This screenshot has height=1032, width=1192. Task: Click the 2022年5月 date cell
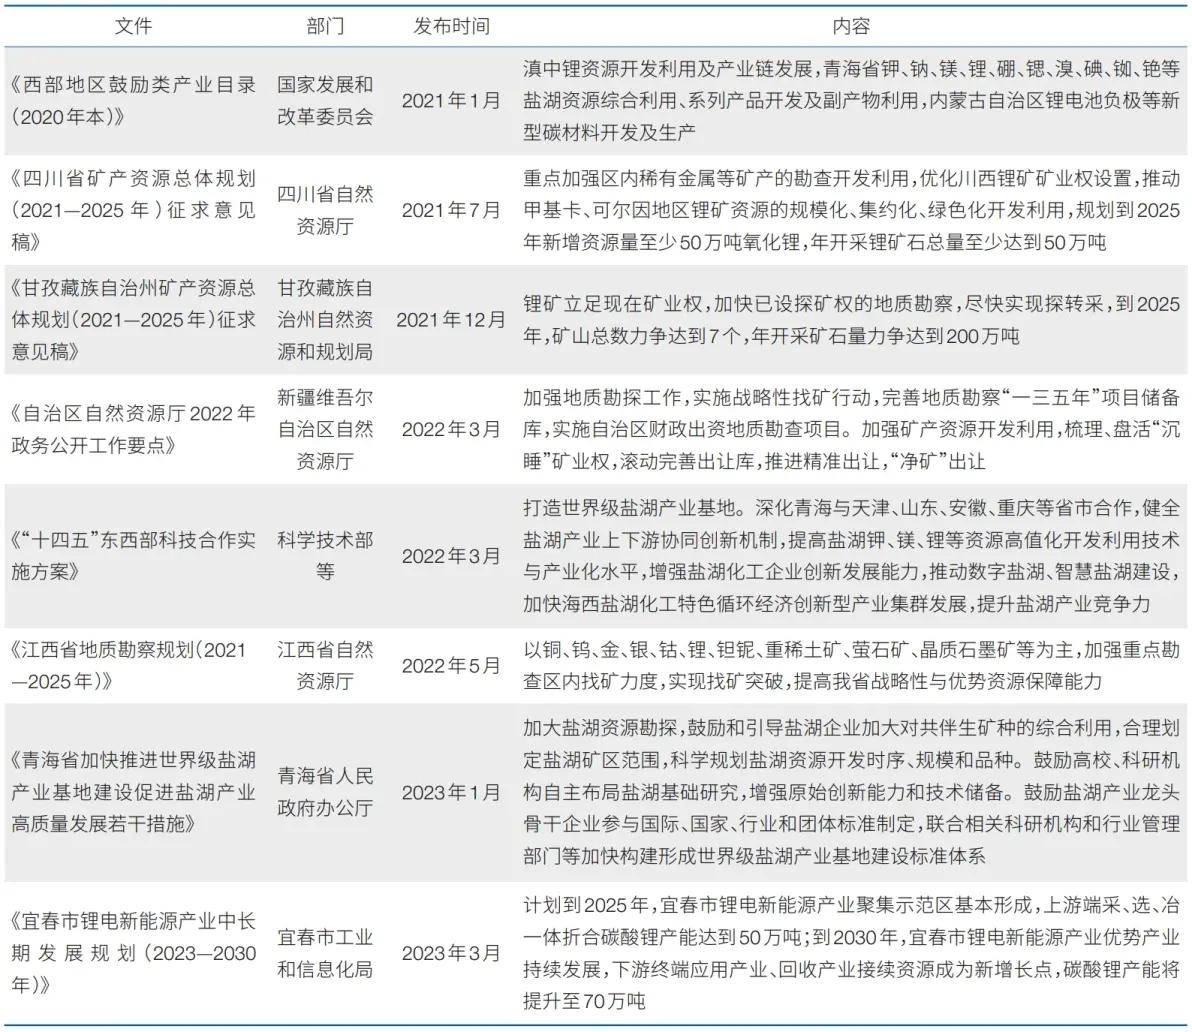[451, 666]
